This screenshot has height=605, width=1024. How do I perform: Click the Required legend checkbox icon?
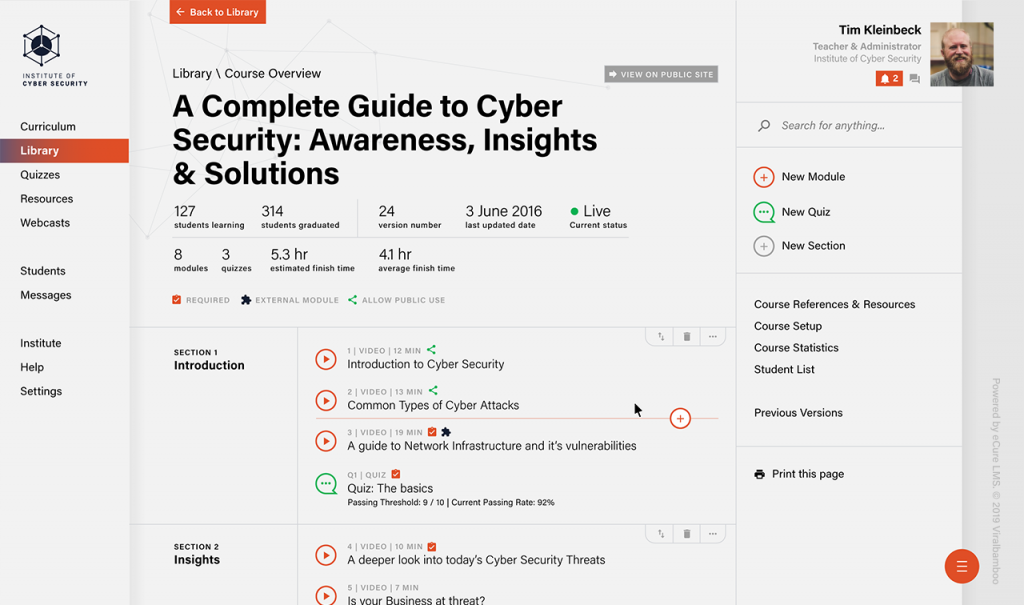(x=176, y=300)
